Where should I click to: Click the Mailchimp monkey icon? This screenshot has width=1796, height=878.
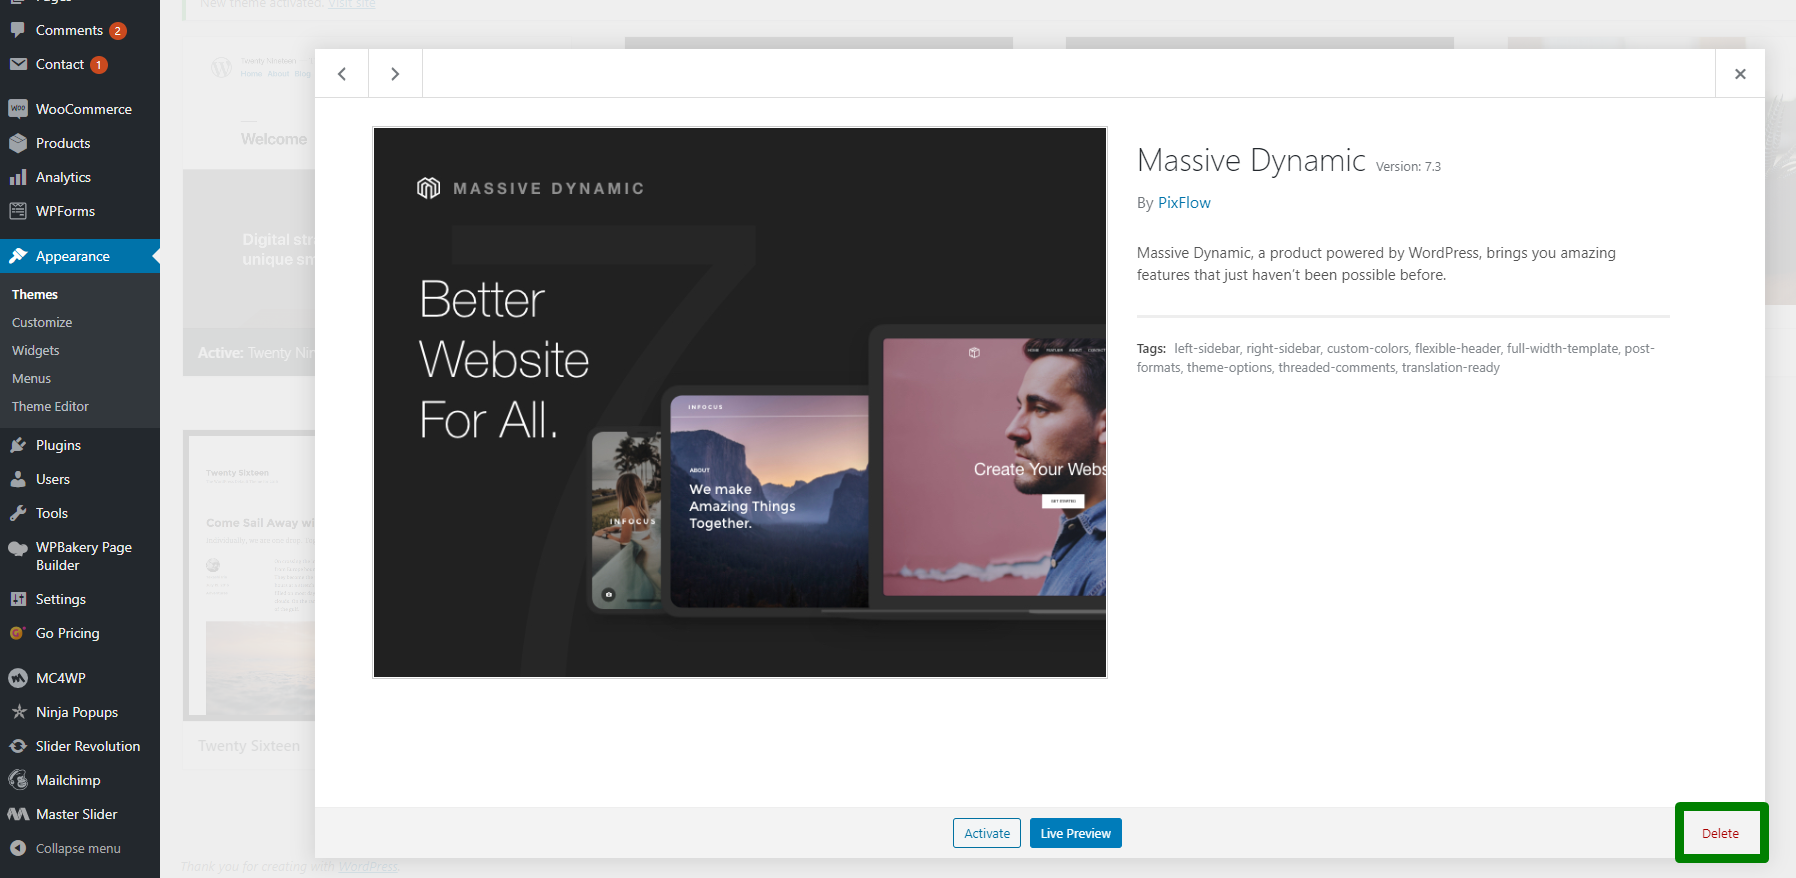[18, 780]
